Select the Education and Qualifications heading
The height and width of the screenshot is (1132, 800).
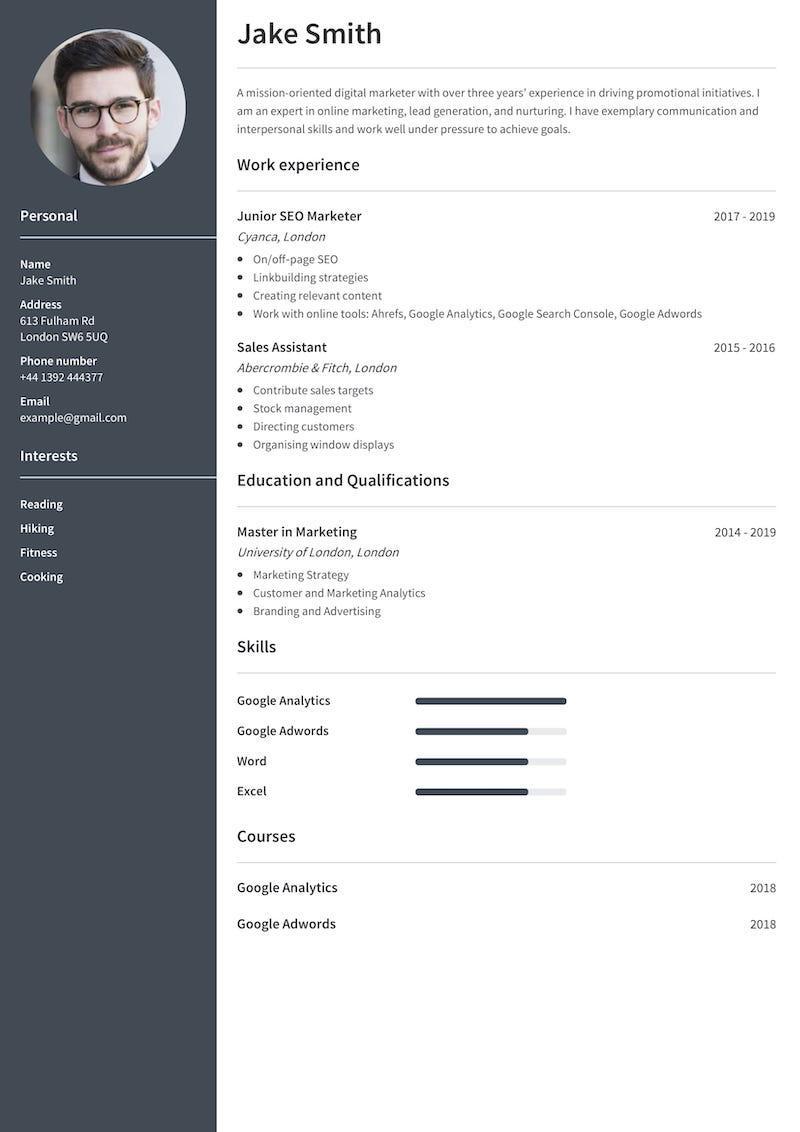pos(343,481)
